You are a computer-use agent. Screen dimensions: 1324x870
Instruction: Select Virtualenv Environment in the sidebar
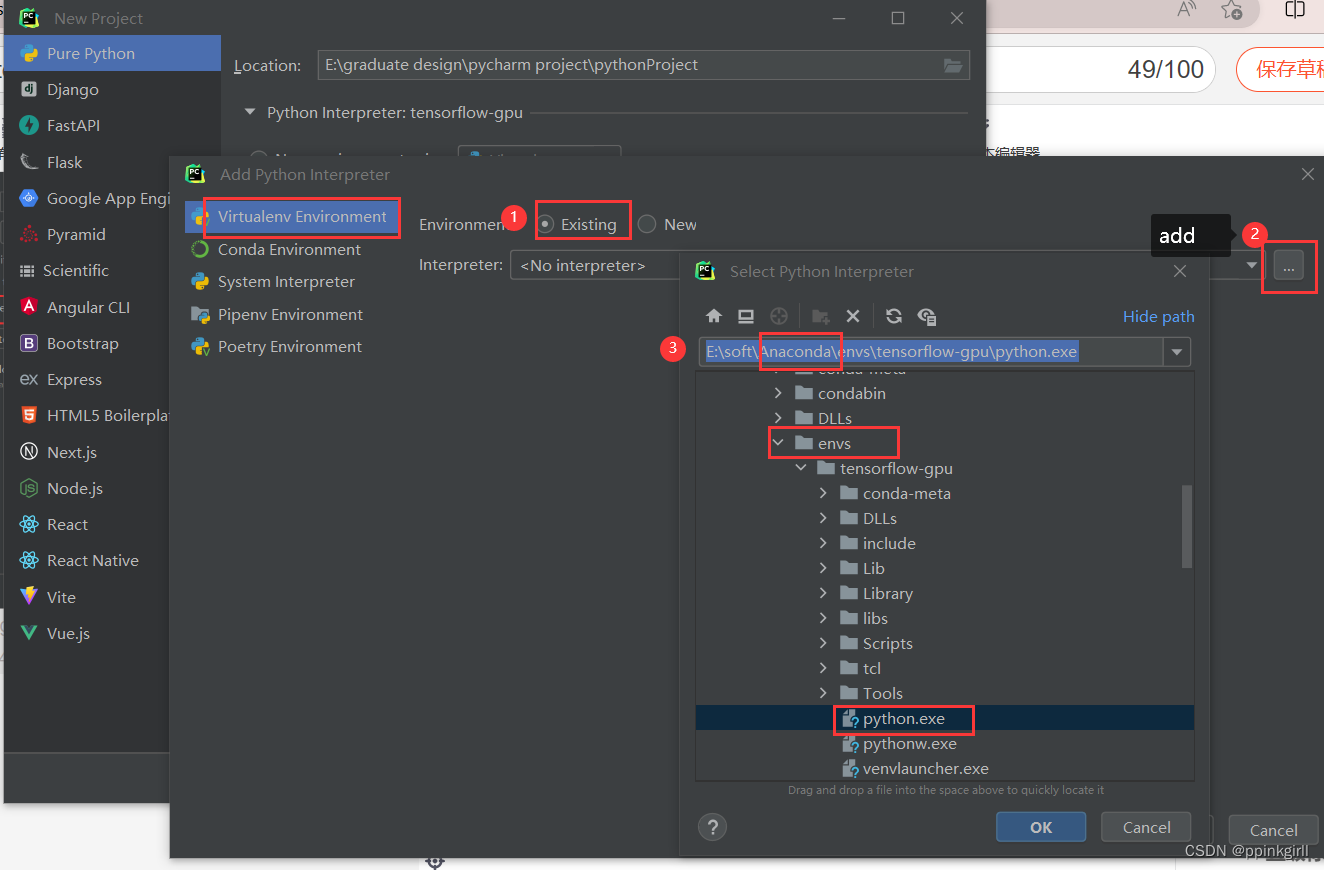[x=292, y=216]
